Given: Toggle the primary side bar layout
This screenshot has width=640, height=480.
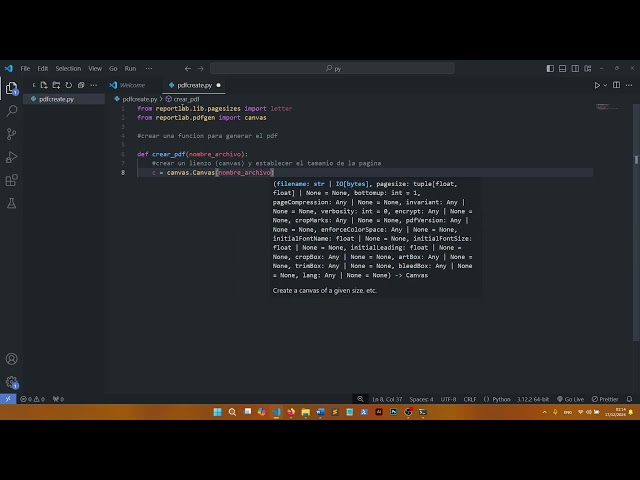Looking at the screenshot, I should [550, 69].
